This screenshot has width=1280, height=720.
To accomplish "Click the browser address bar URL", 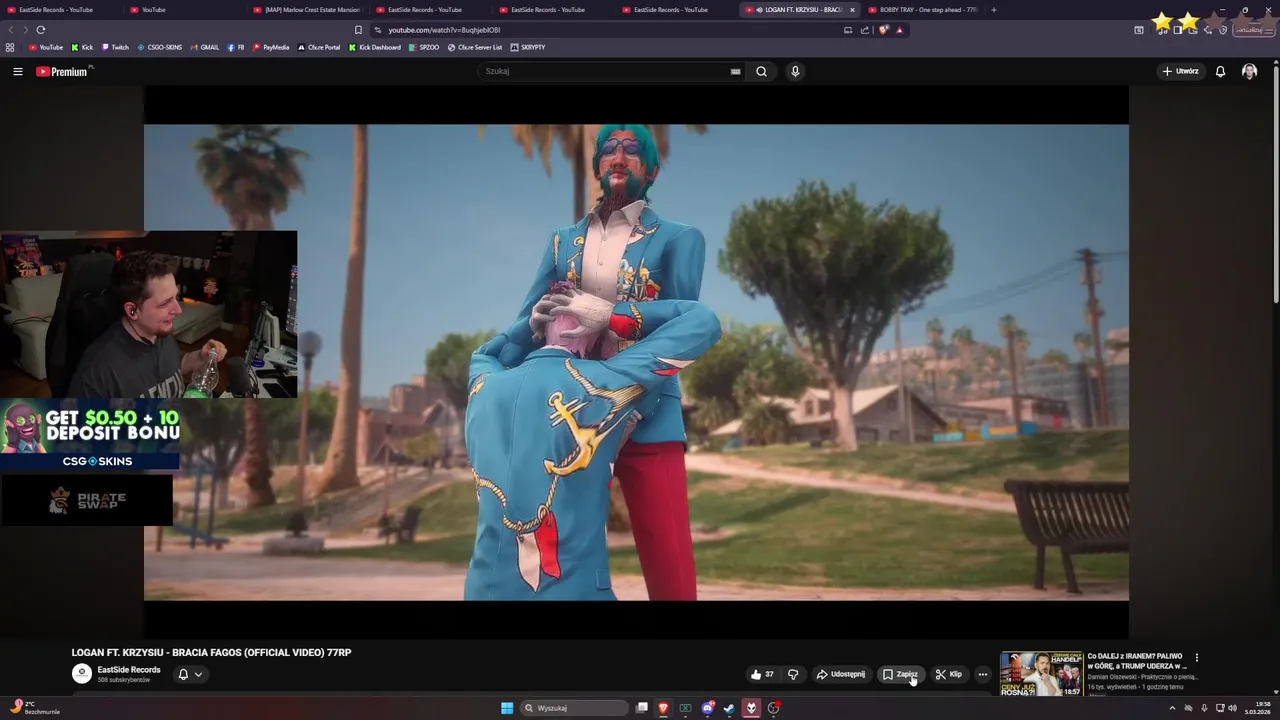I will coord(444,30).
